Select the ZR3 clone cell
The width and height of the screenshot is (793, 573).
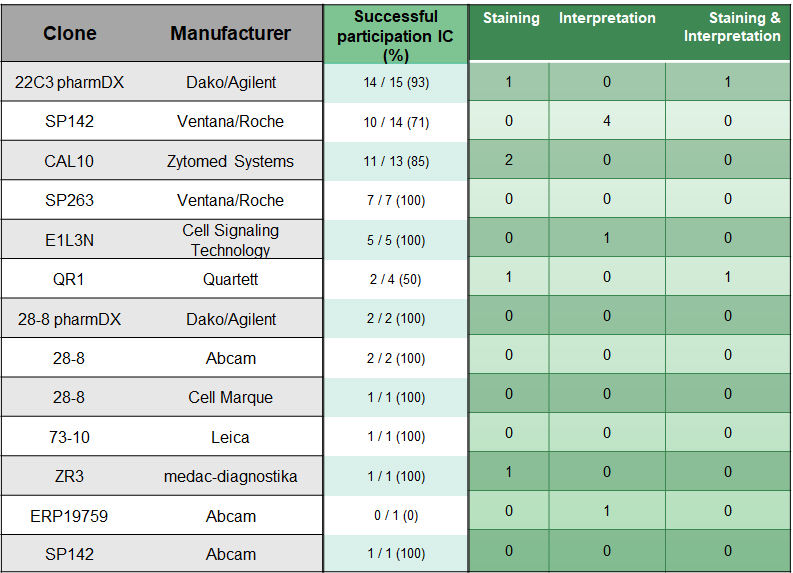(70, 476)
